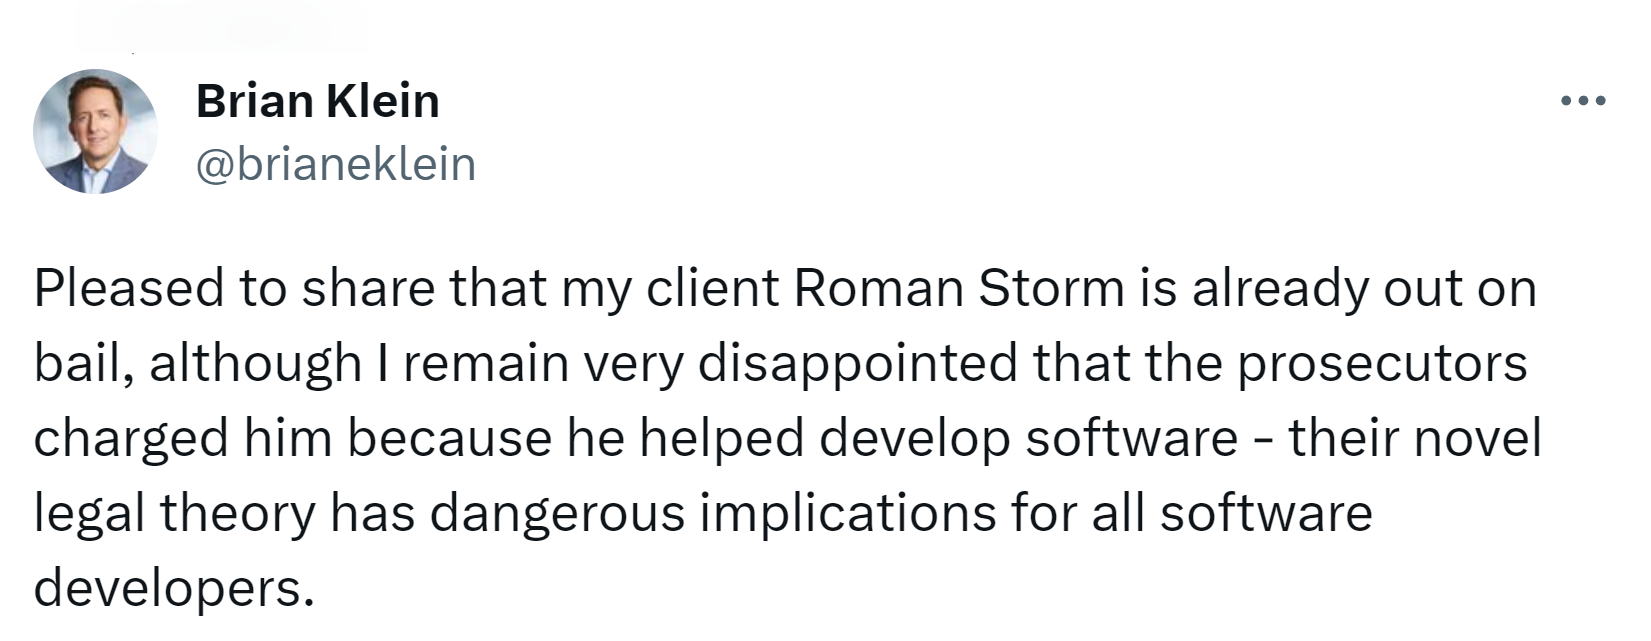Click the word "implications" in the tweet

[847, 514]
